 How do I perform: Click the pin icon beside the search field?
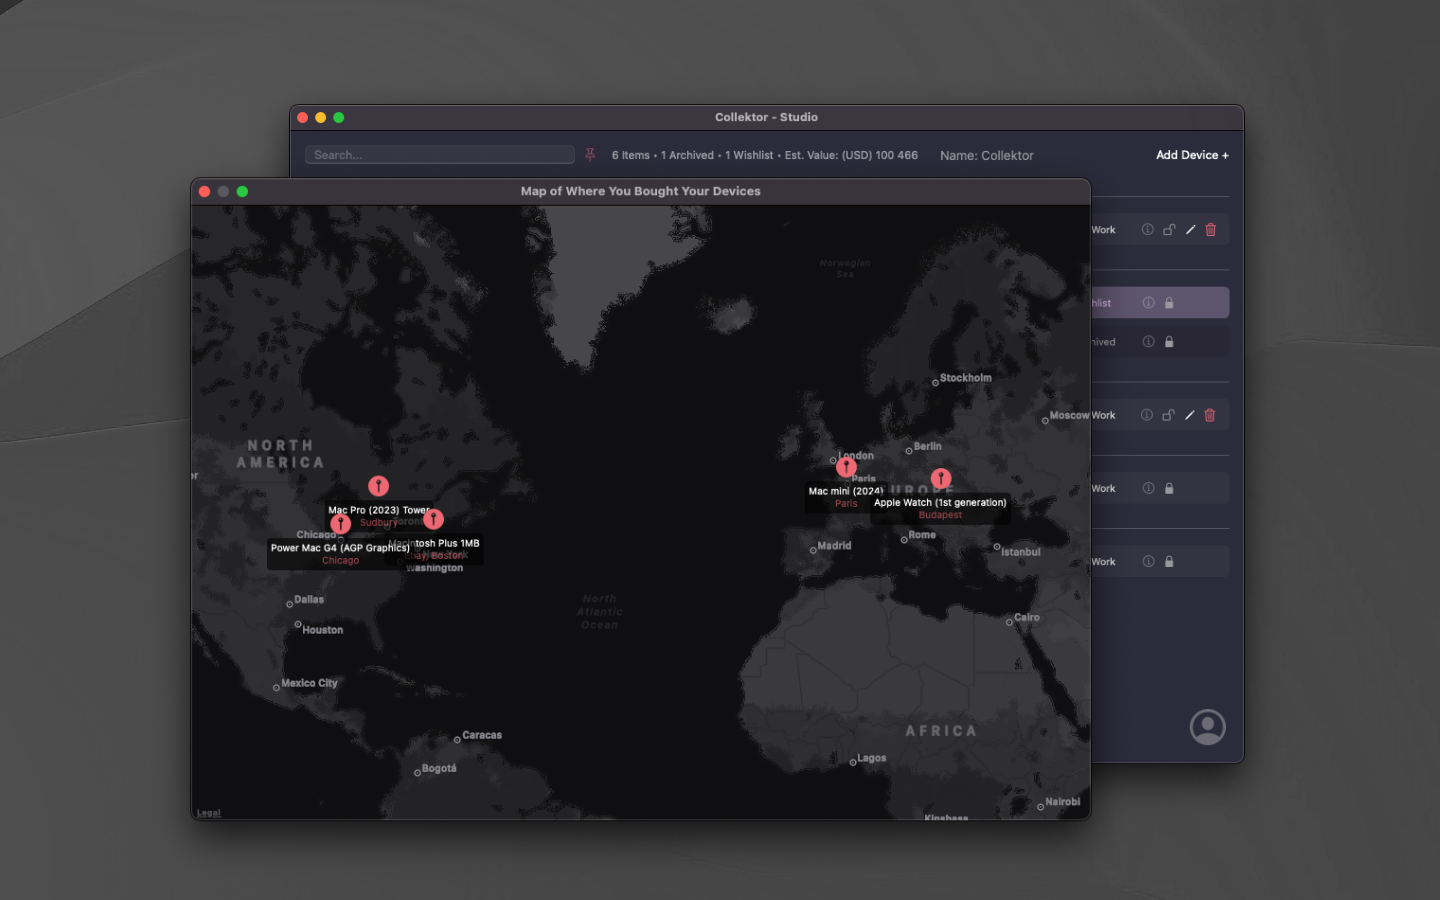tap(590, 155)
